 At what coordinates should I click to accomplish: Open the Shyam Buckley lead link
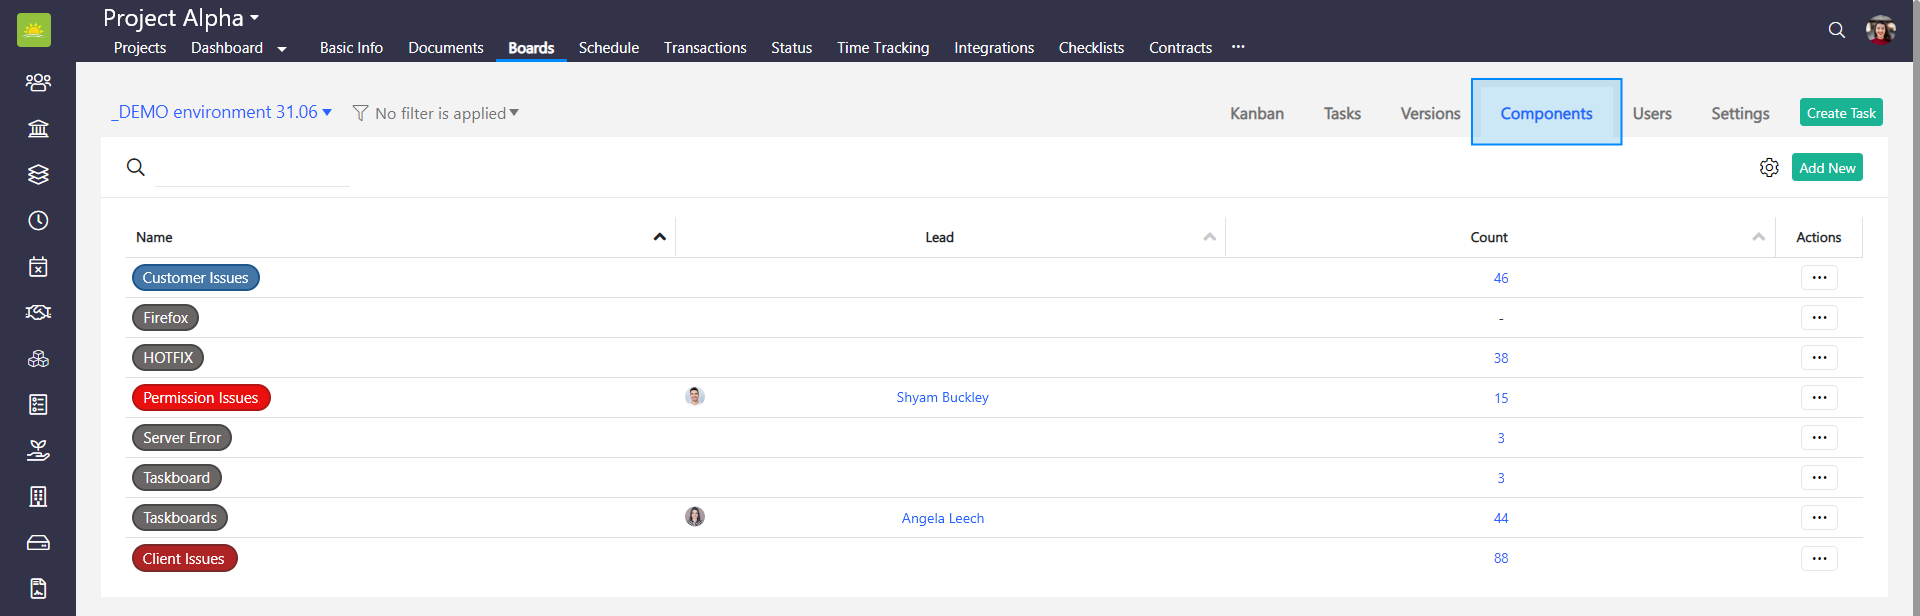(x=942, y=397)
